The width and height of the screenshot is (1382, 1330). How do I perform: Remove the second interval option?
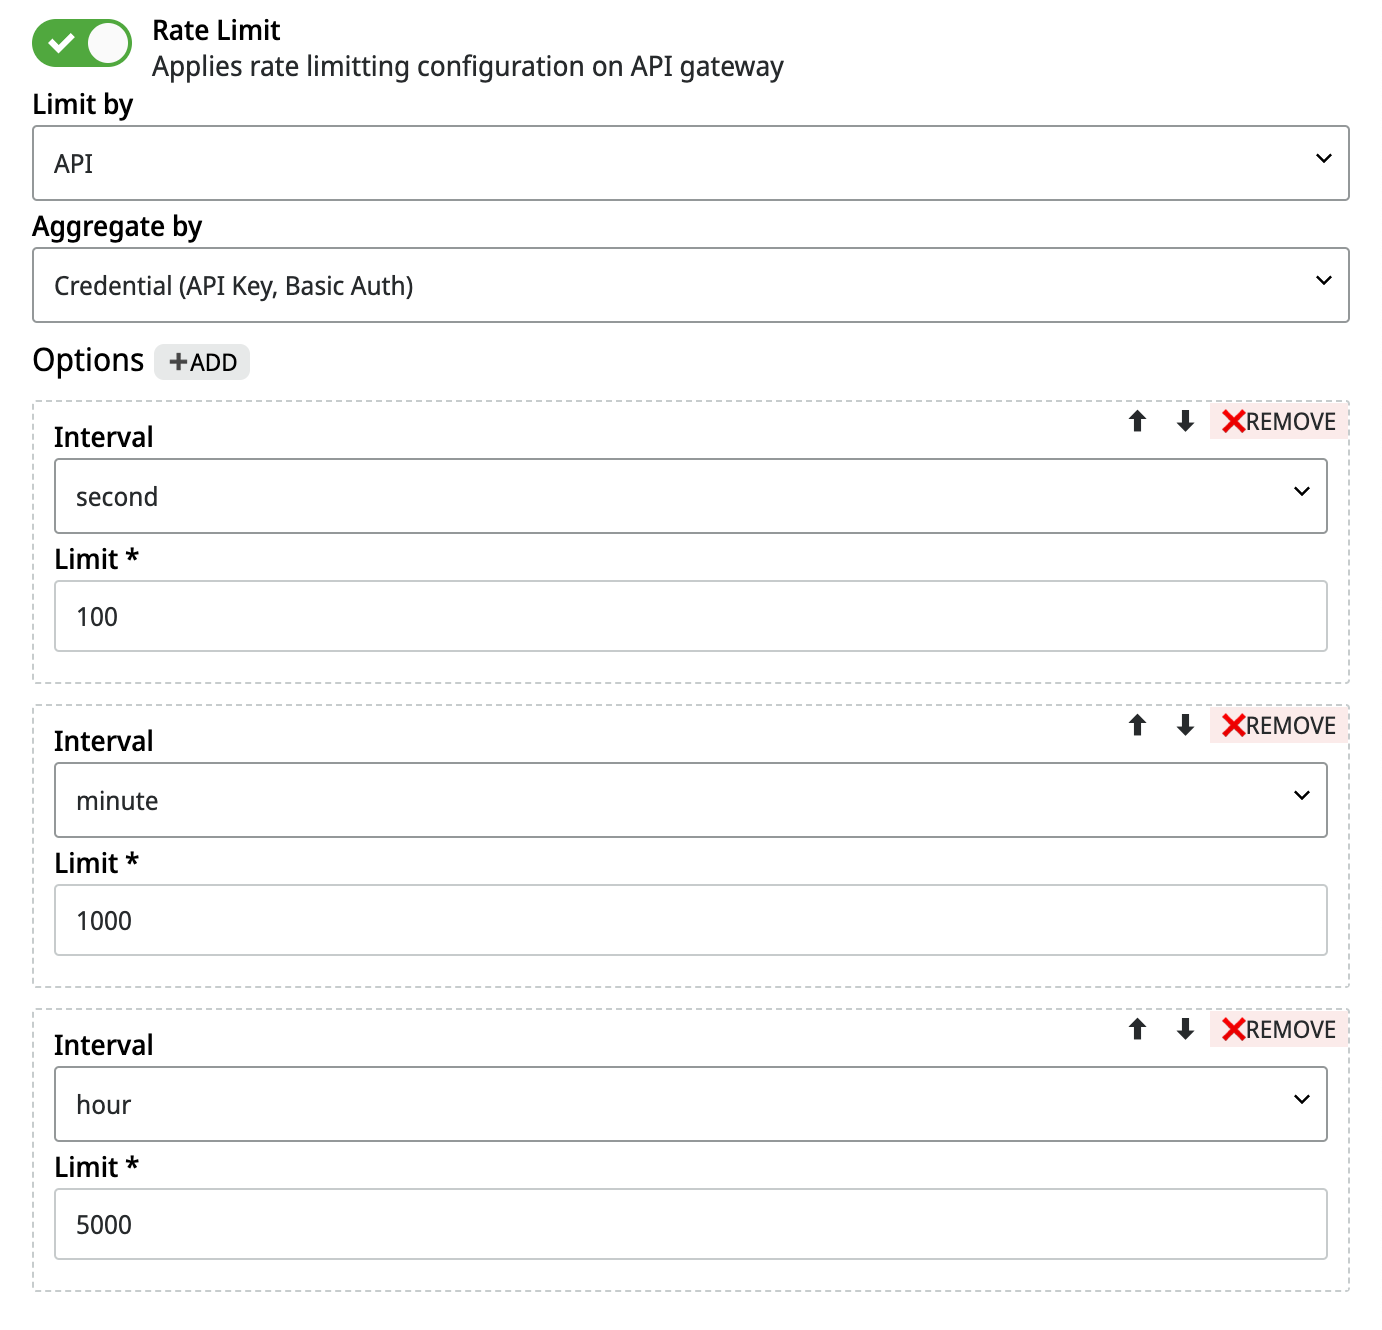(x=1278, y=422)
